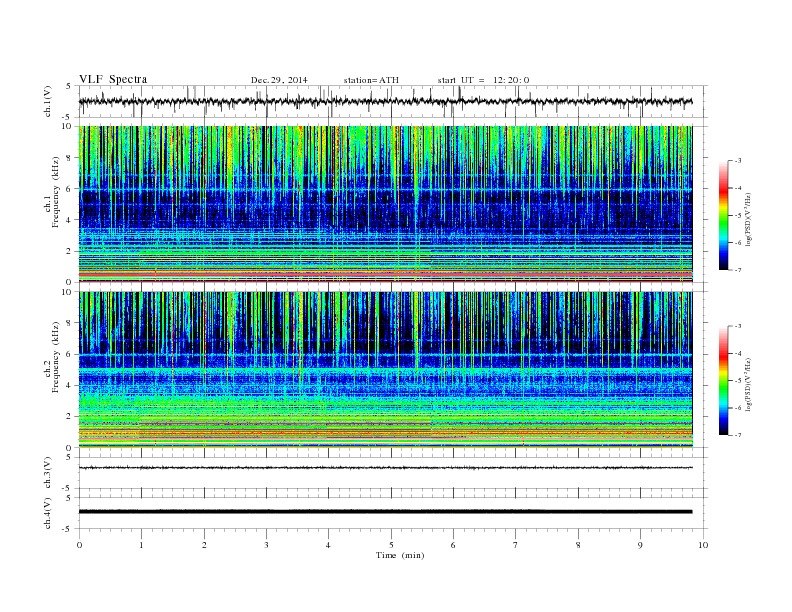Click the time axis tick label "5"
792x612 pixels.
[391, 545]
